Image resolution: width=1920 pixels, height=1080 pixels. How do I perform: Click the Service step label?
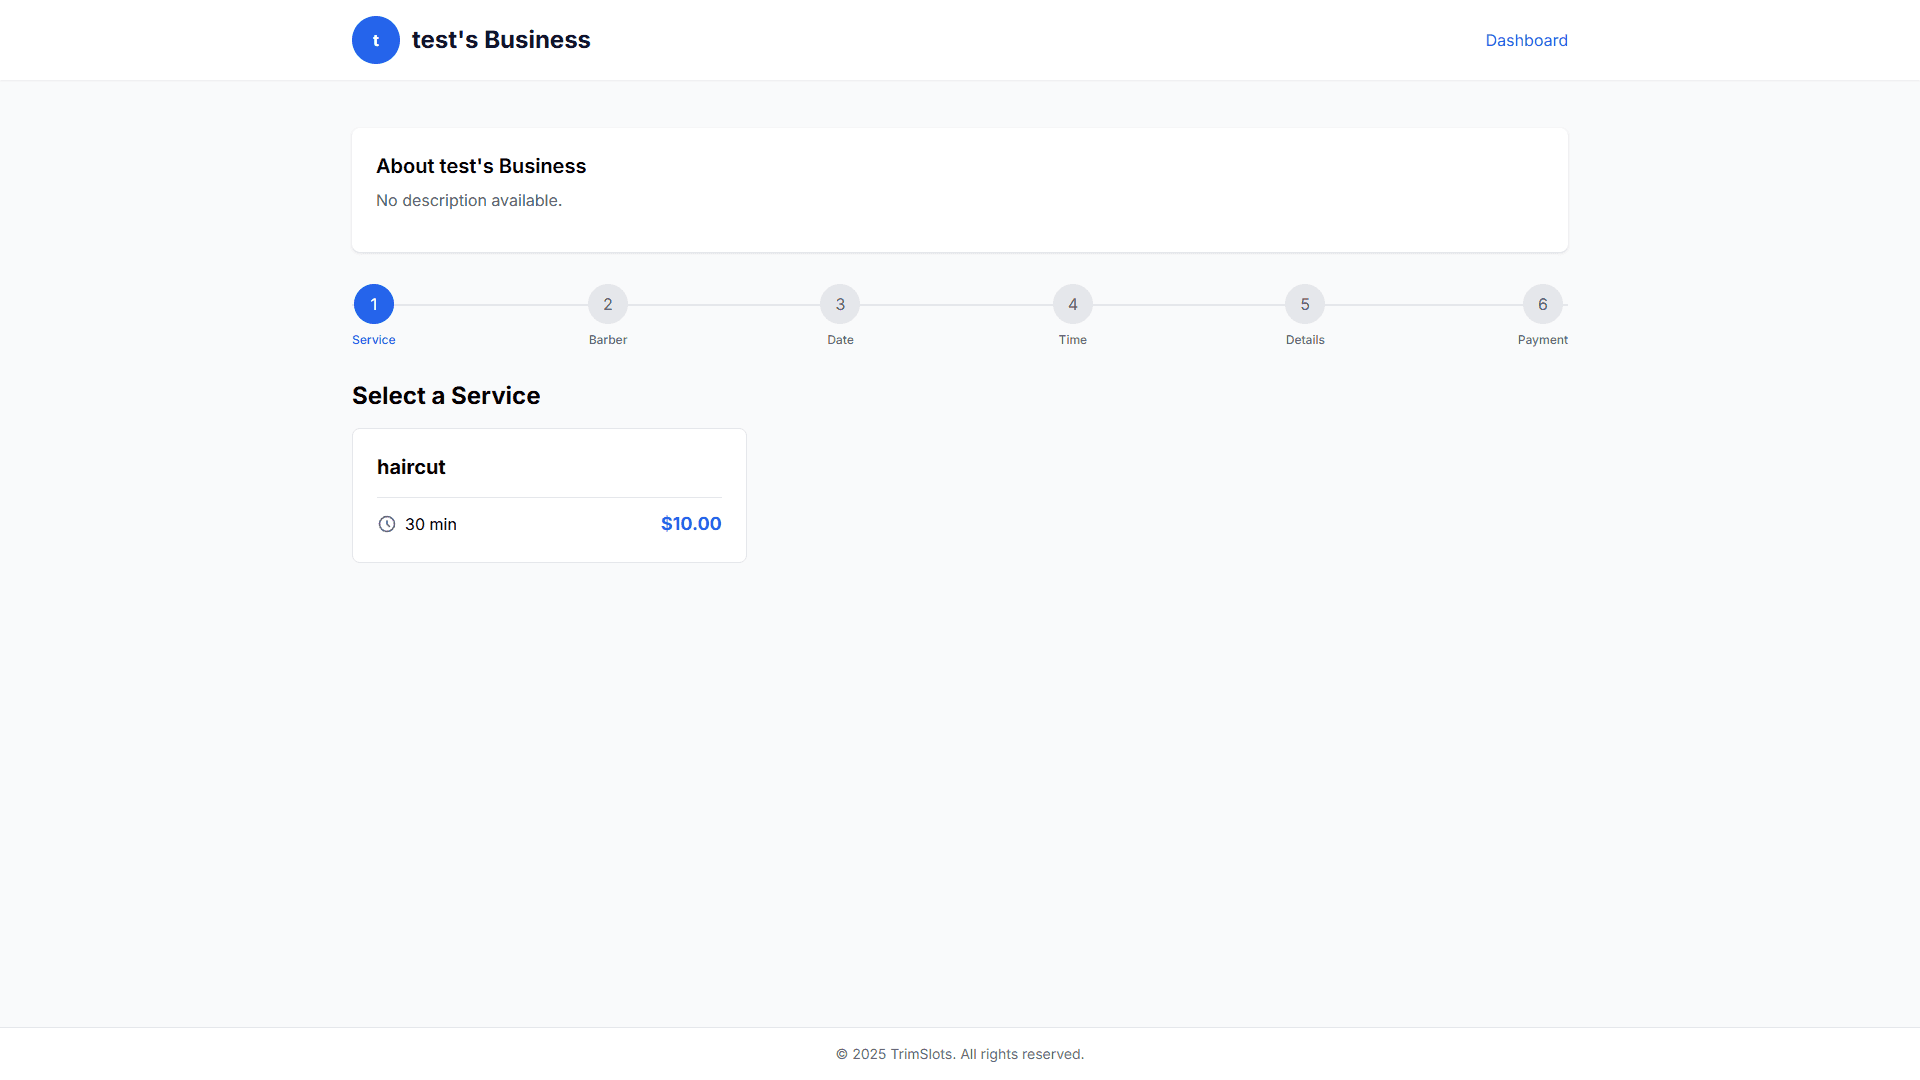(x=374, y=340)
